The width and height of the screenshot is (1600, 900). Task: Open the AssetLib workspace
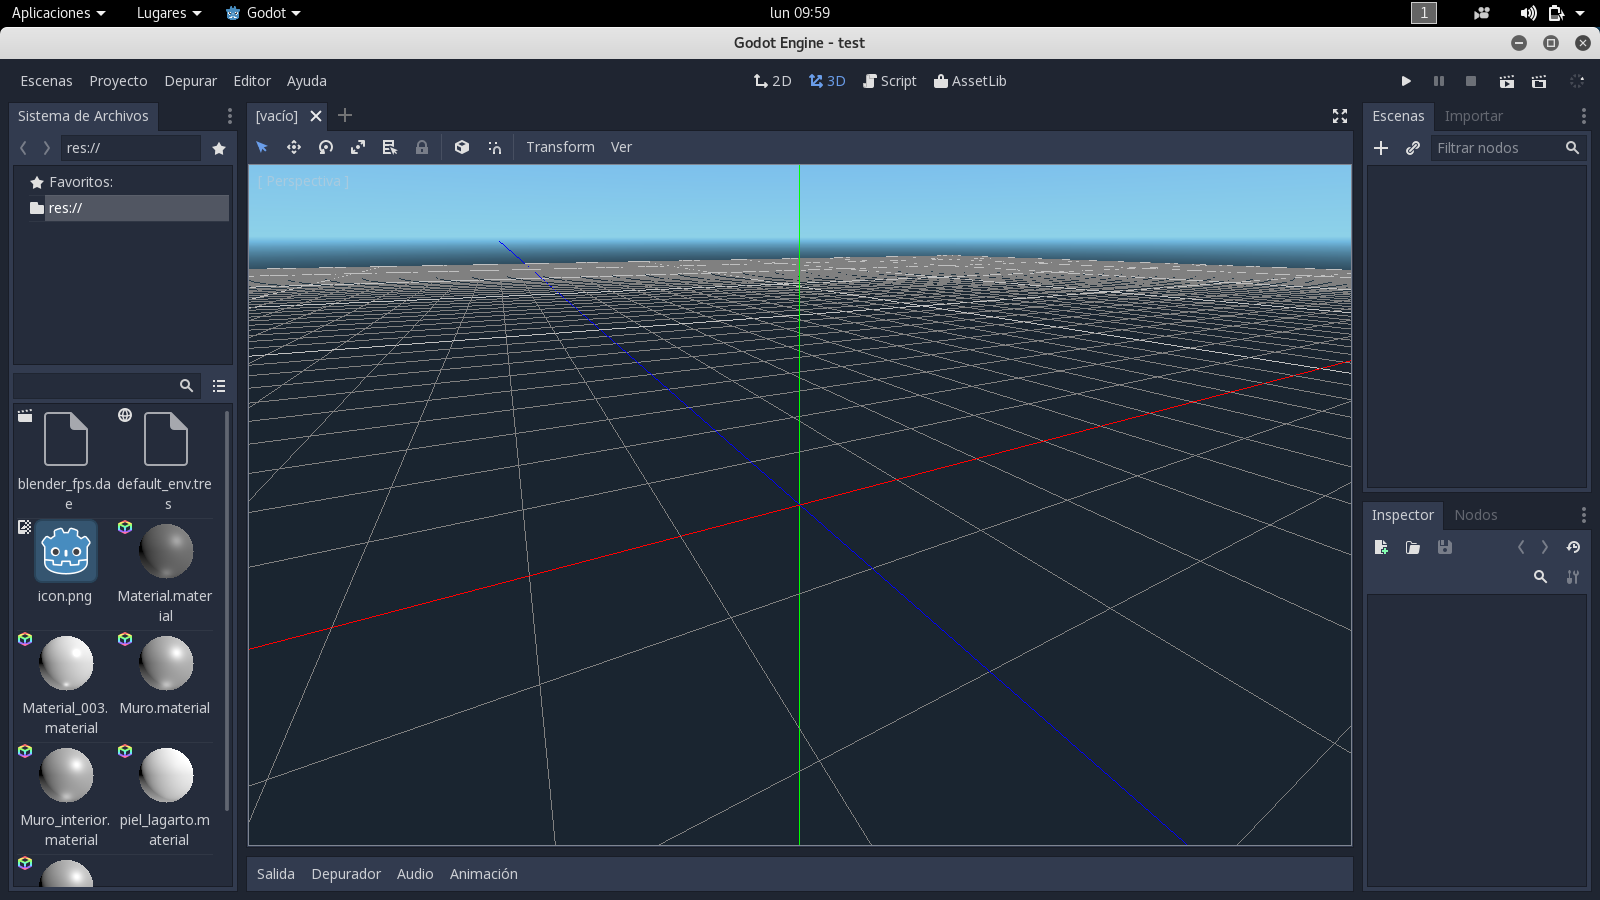pyautogui.click(x=970, y=81)
